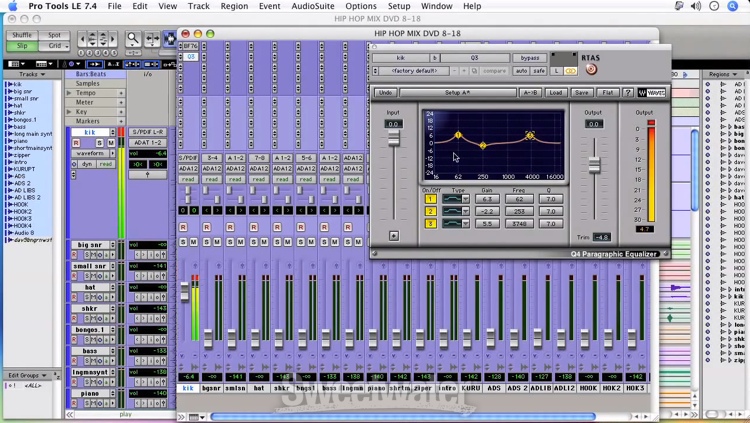
Task: Click plus button under Input fader
Action: point(394,236)
